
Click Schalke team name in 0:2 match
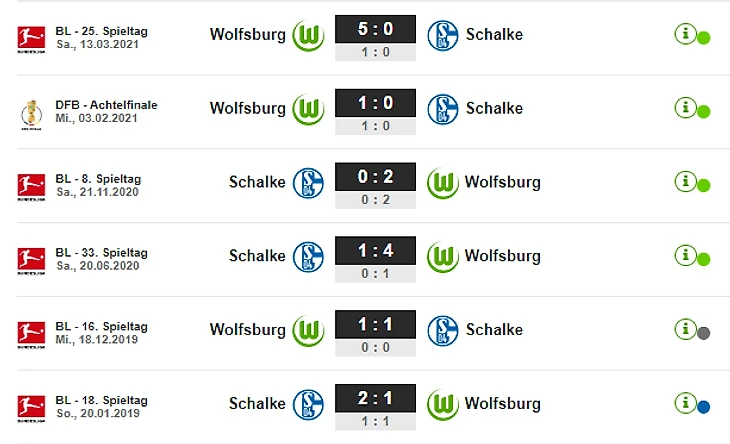click(x=257, y=182)
